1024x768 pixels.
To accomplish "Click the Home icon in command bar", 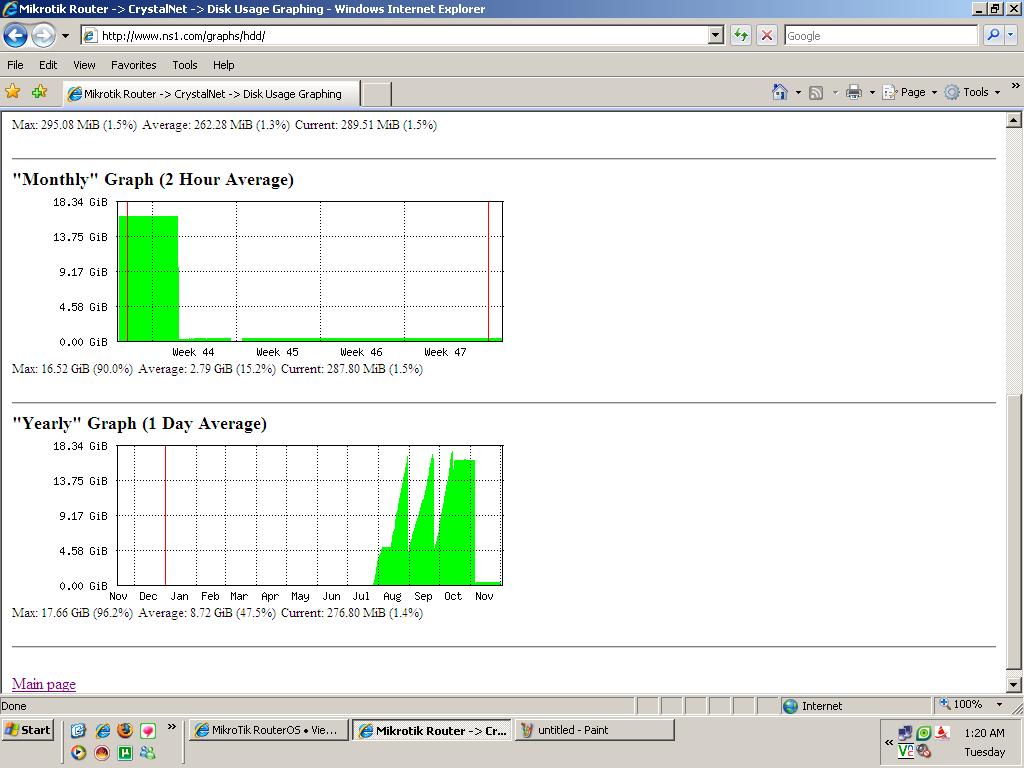I will tap(780, 92).
